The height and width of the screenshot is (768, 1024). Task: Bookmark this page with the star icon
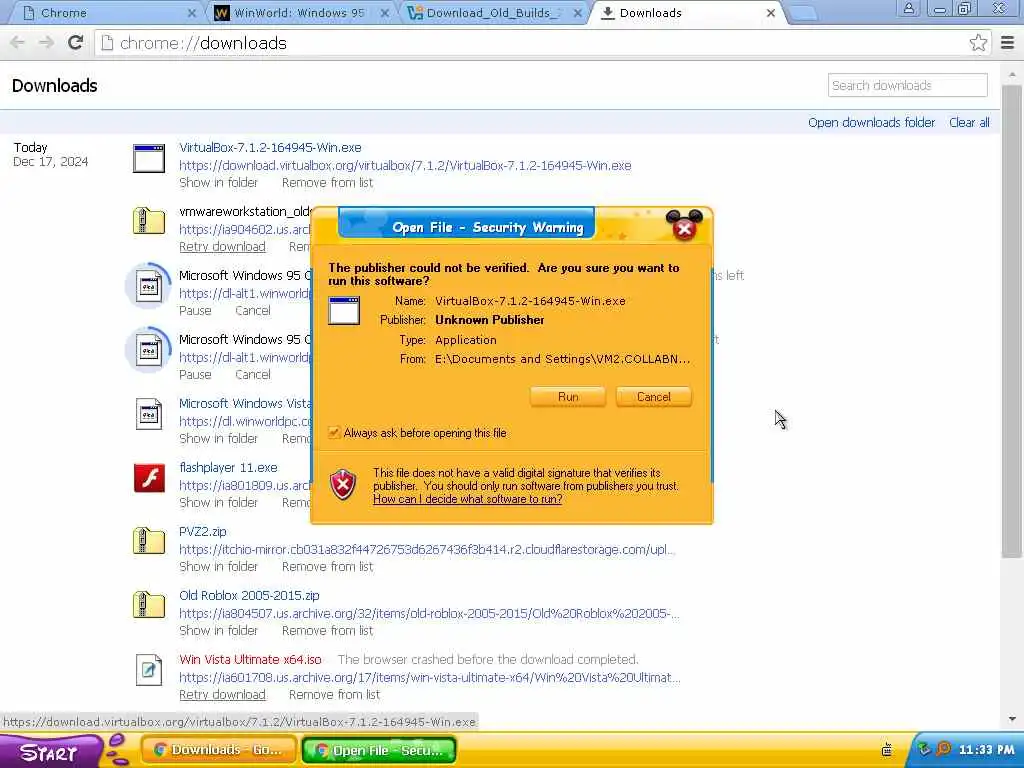(x=978, y=43)
